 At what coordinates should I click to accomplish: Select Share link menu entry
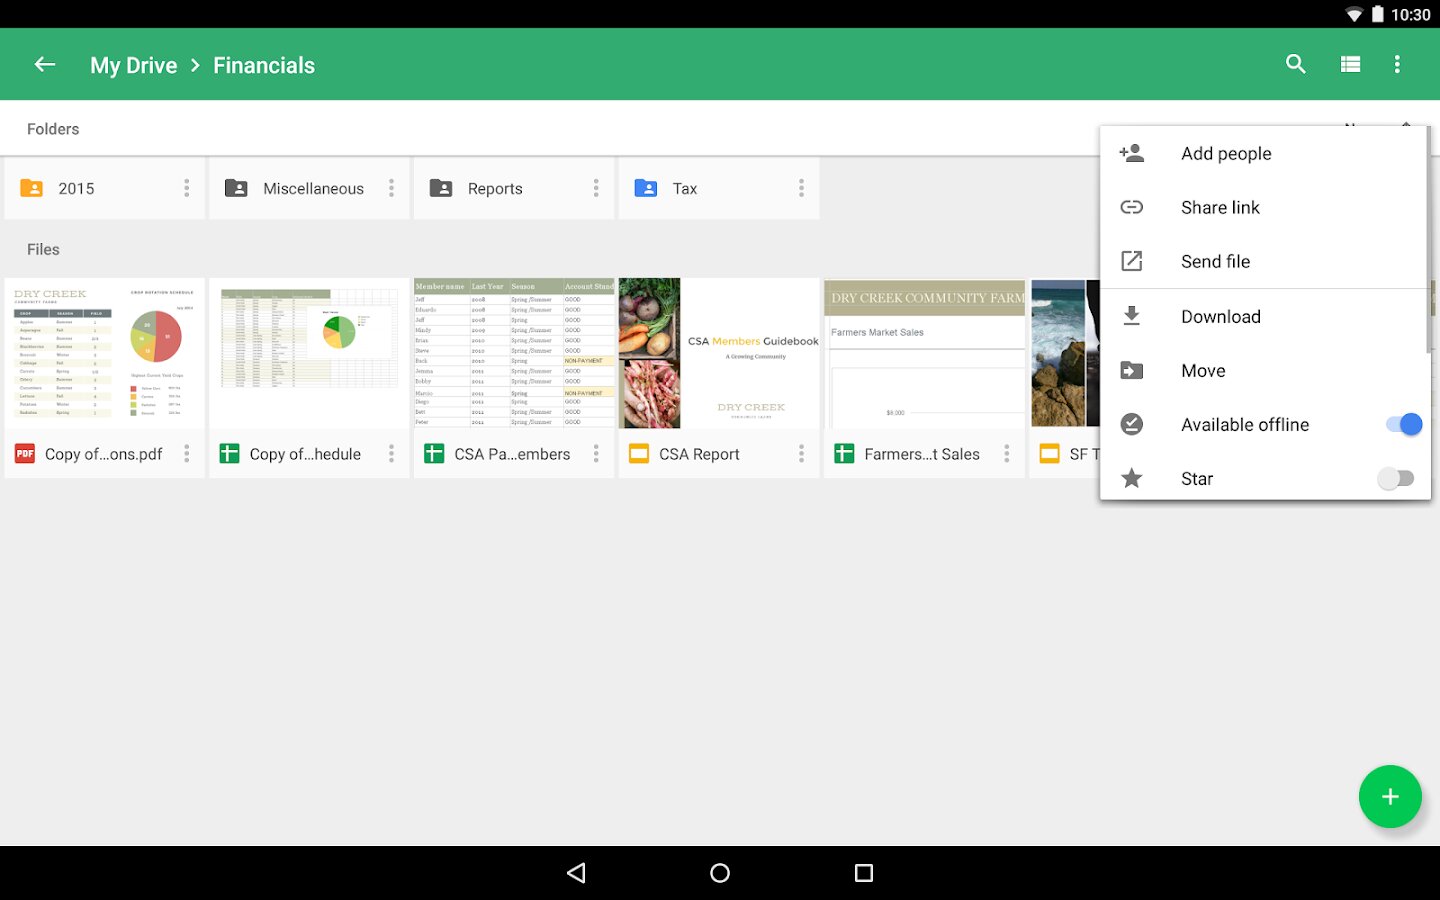[1220, 208]
